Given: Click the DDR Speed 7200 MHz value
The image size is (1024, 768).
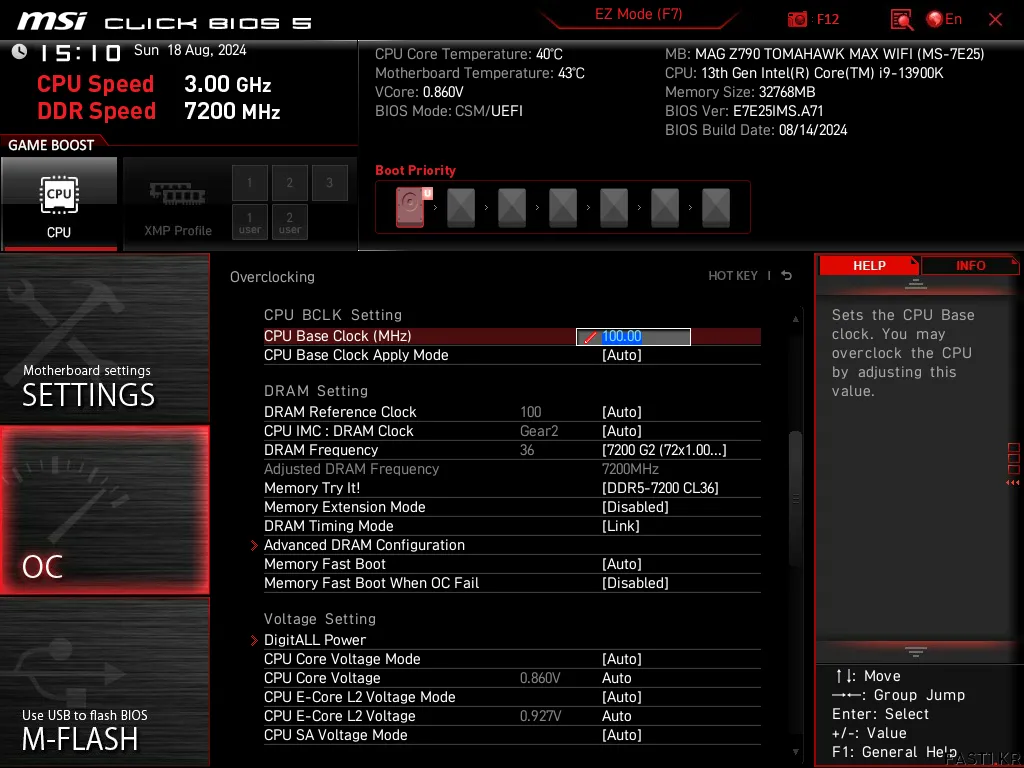Looking at the screenshot, I should (x=232, y=111).
